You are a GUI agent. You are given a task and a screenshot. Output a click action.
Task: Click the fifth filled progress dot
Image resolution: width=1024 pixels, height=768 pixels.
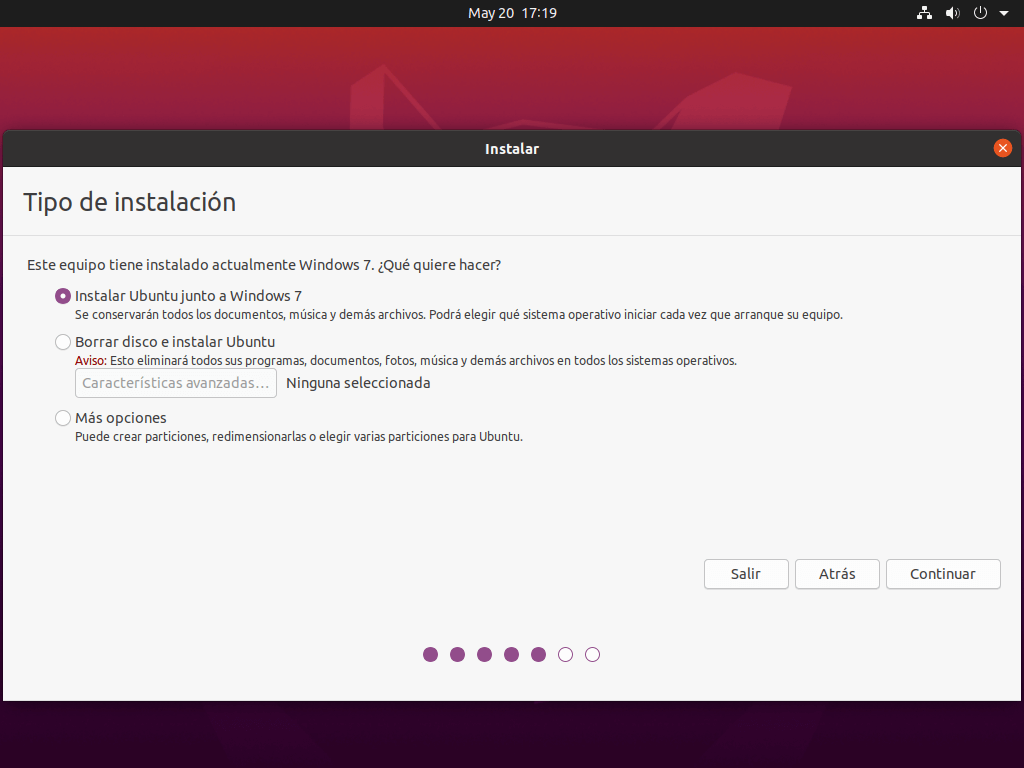coord(539,655)
